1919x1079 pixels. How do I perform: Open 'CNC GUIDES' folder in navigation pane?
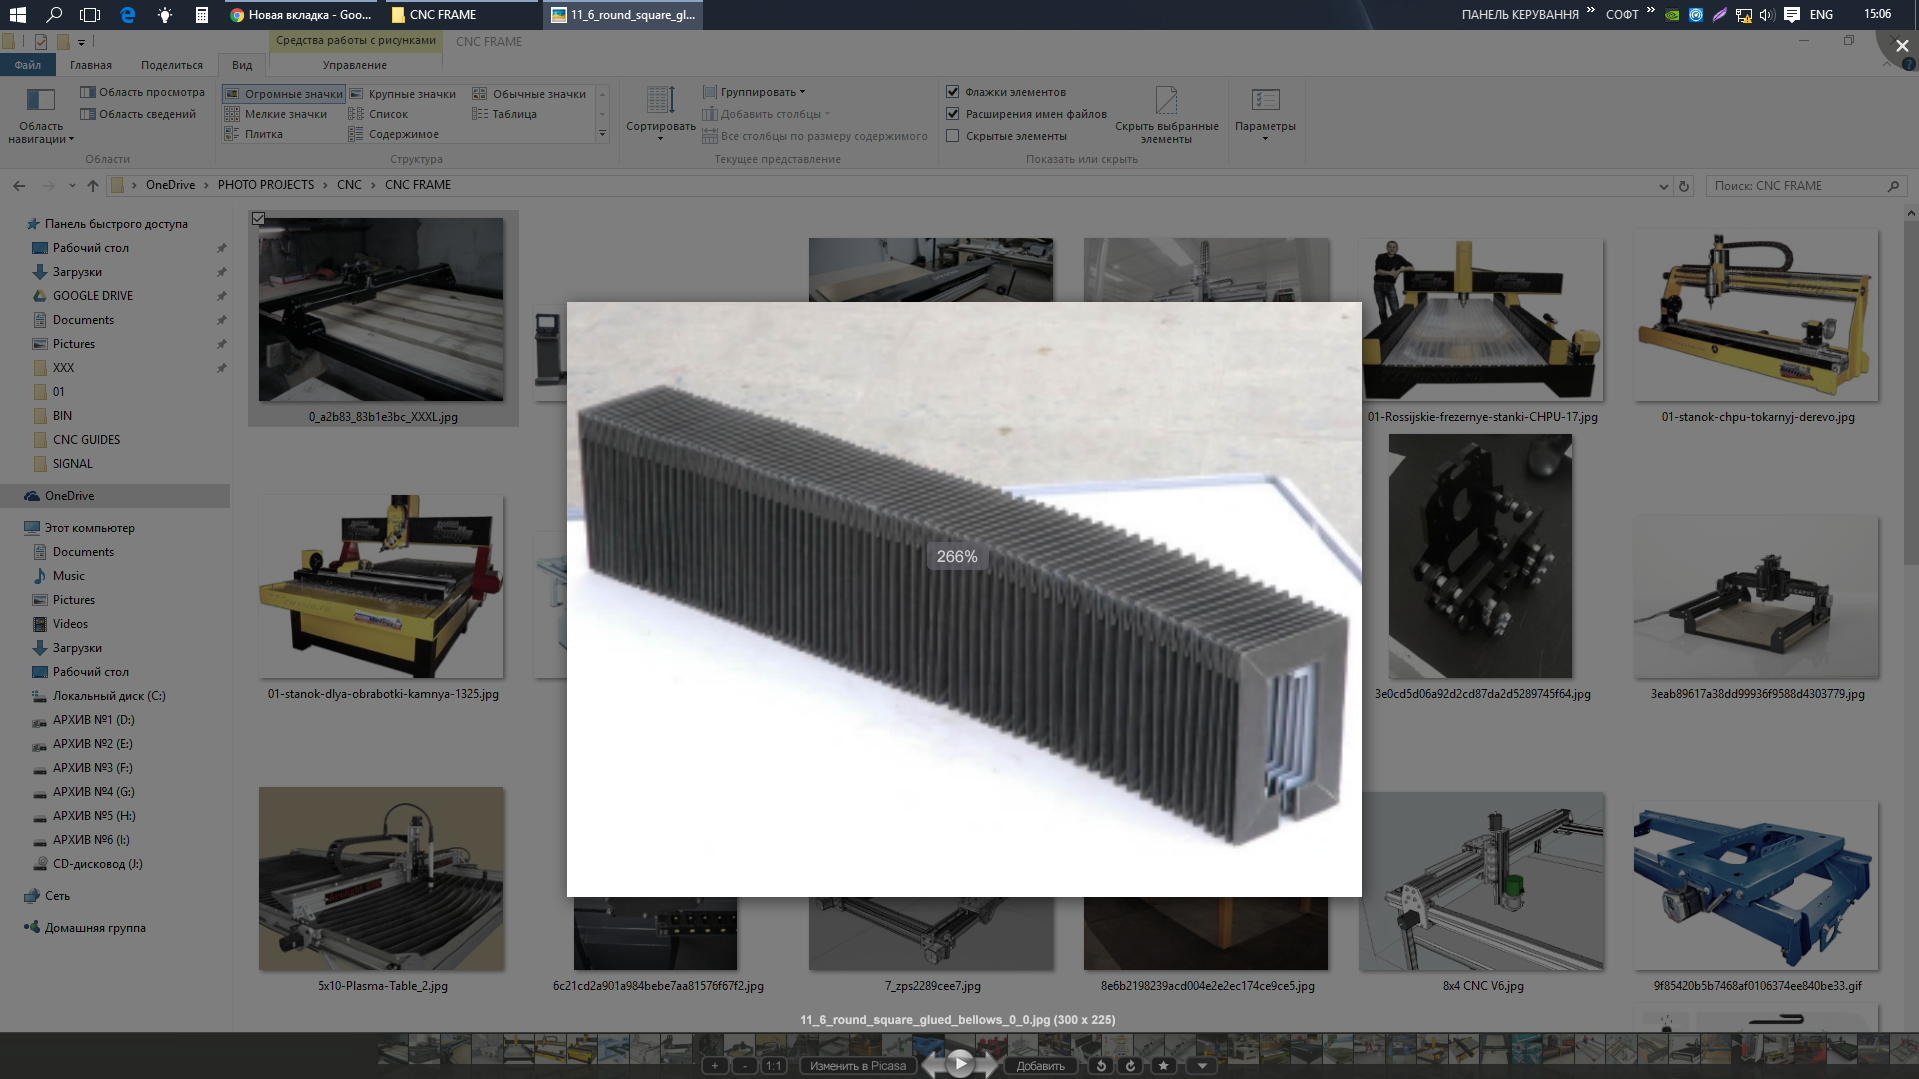pyautogui.click(x=86, y=440)
